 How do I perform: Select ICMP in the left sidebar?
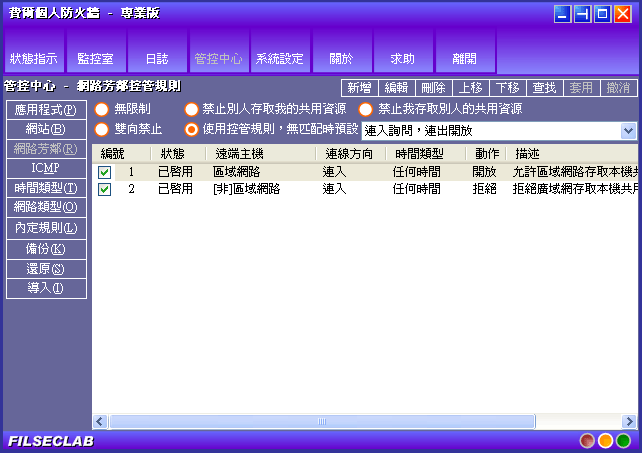(45, 168)
